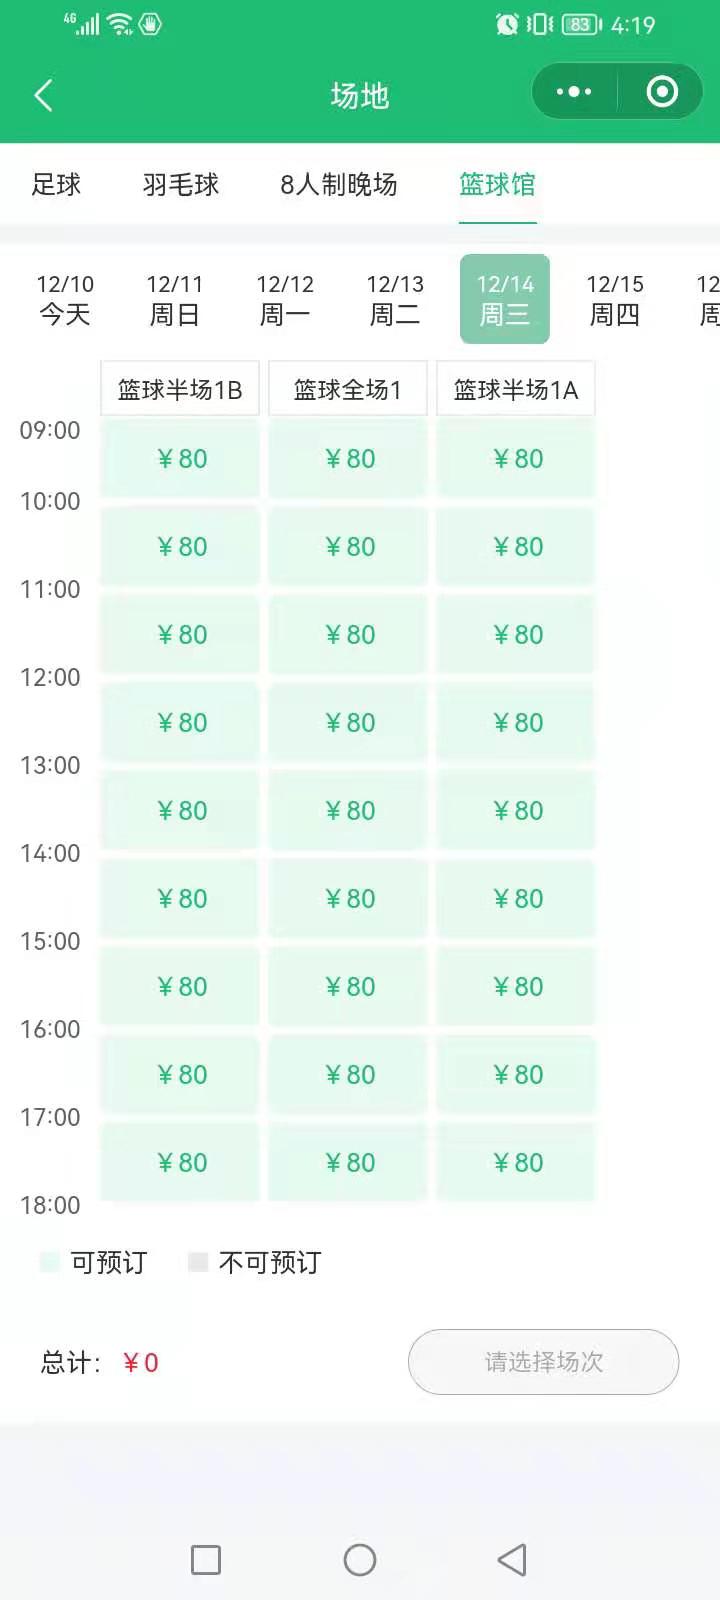Pick date 12/13 周二
This screenshot has height=1600, width=720.
coord(395,300)
